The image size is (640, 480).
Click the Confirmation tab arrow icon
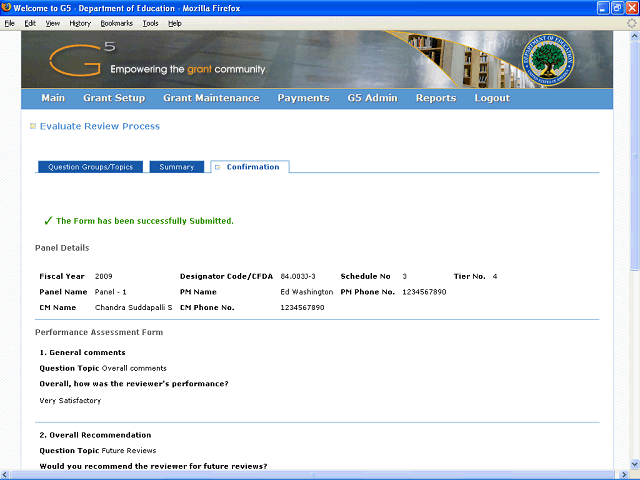[218, 167]
